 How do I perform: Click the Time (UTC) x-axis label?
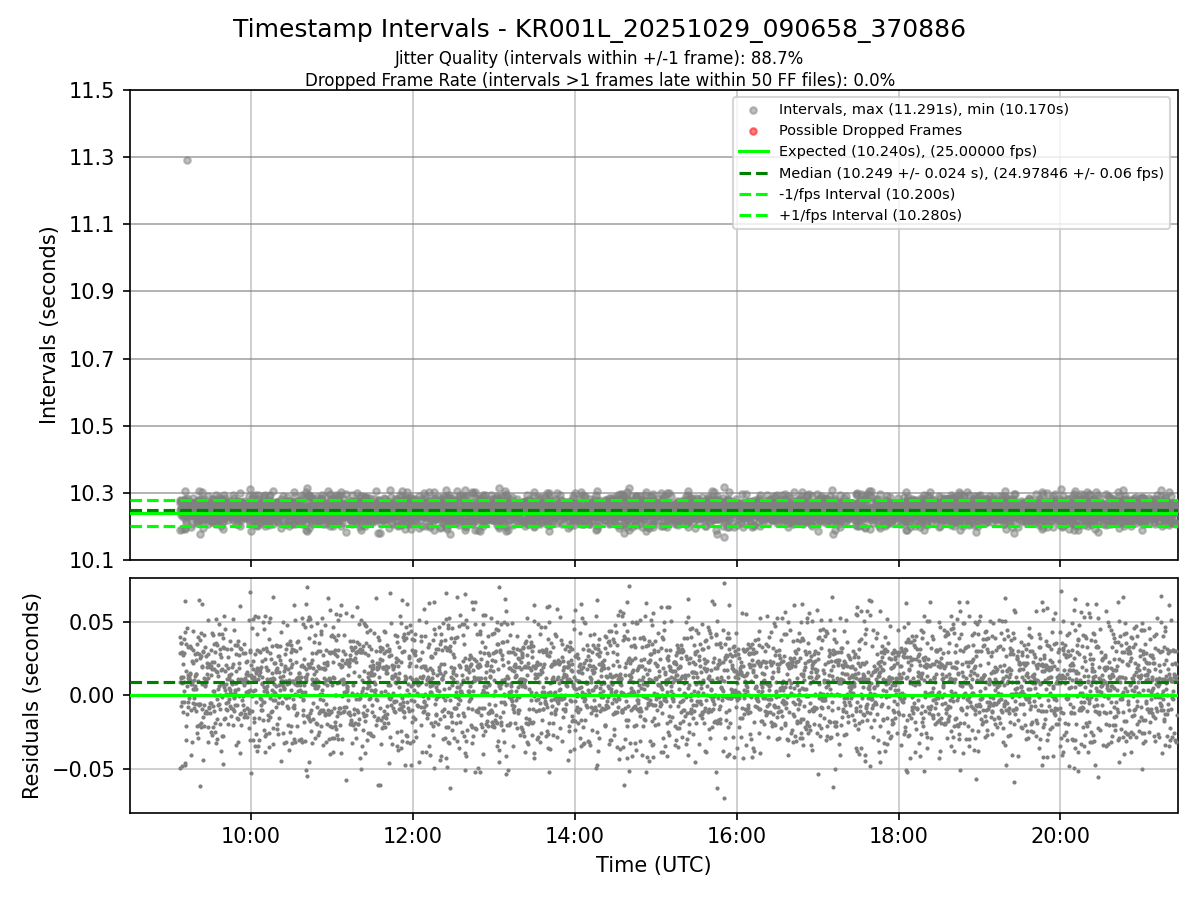click(x=653, y=865)
